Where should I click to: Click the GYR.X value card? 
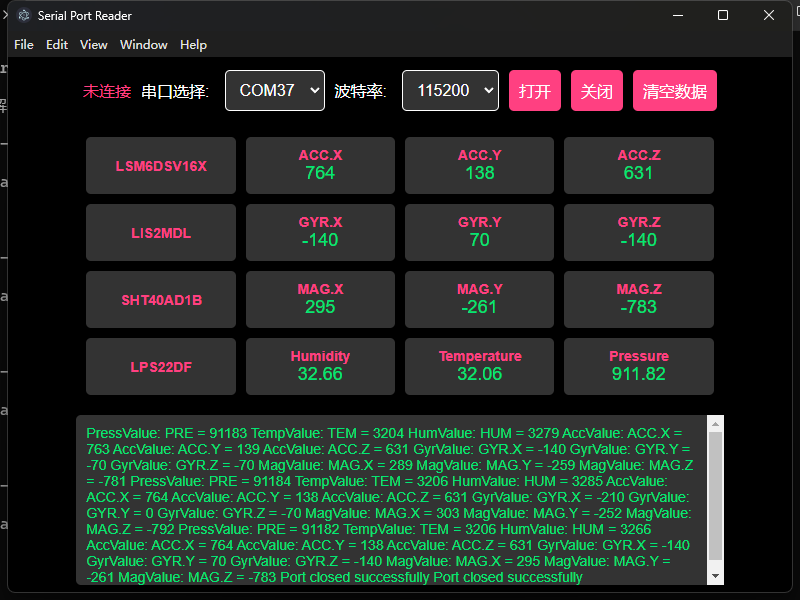tap(320, 232)
